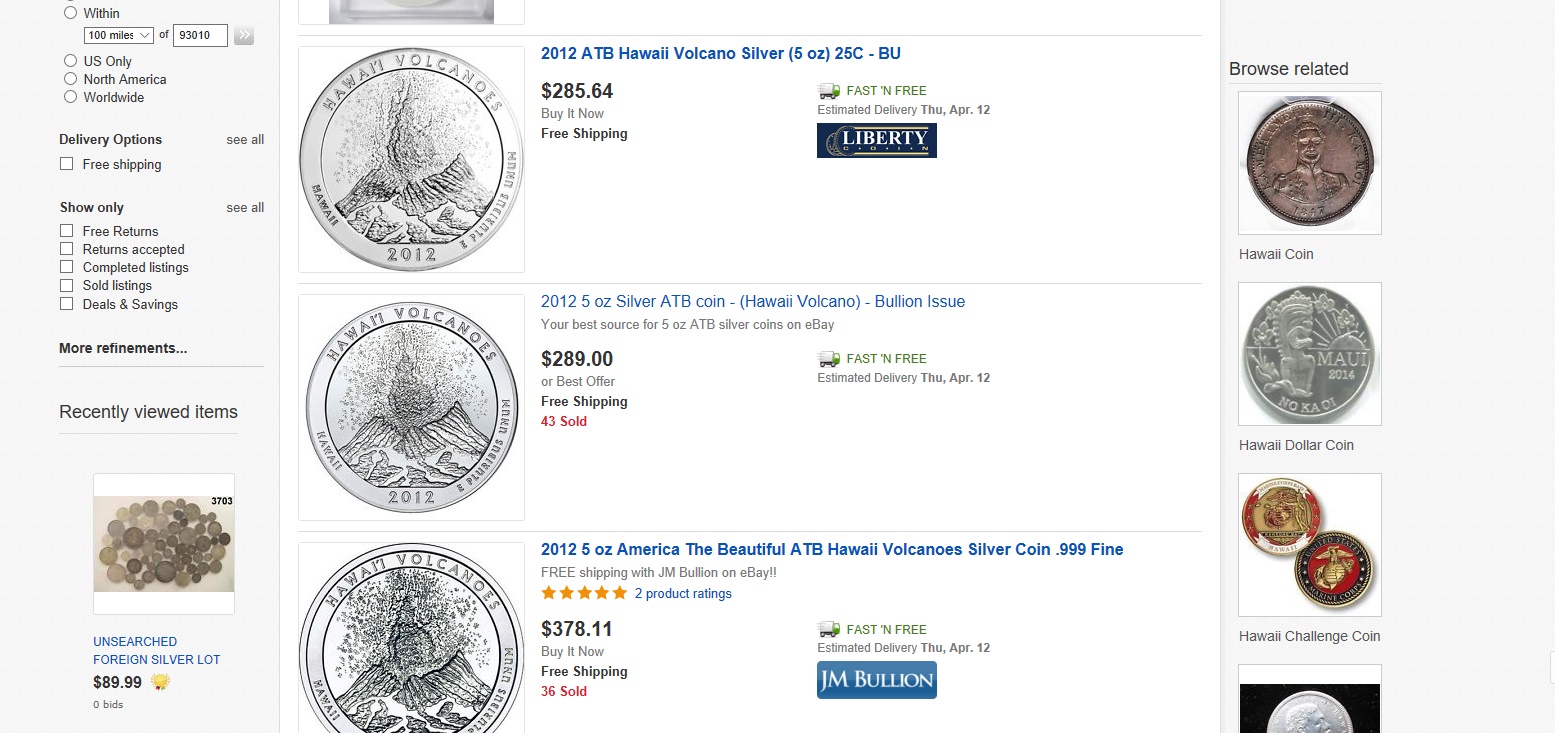Click the Liberty Coin seller logo
Viewport: 1555px width, 733px height.
[876, 140]
